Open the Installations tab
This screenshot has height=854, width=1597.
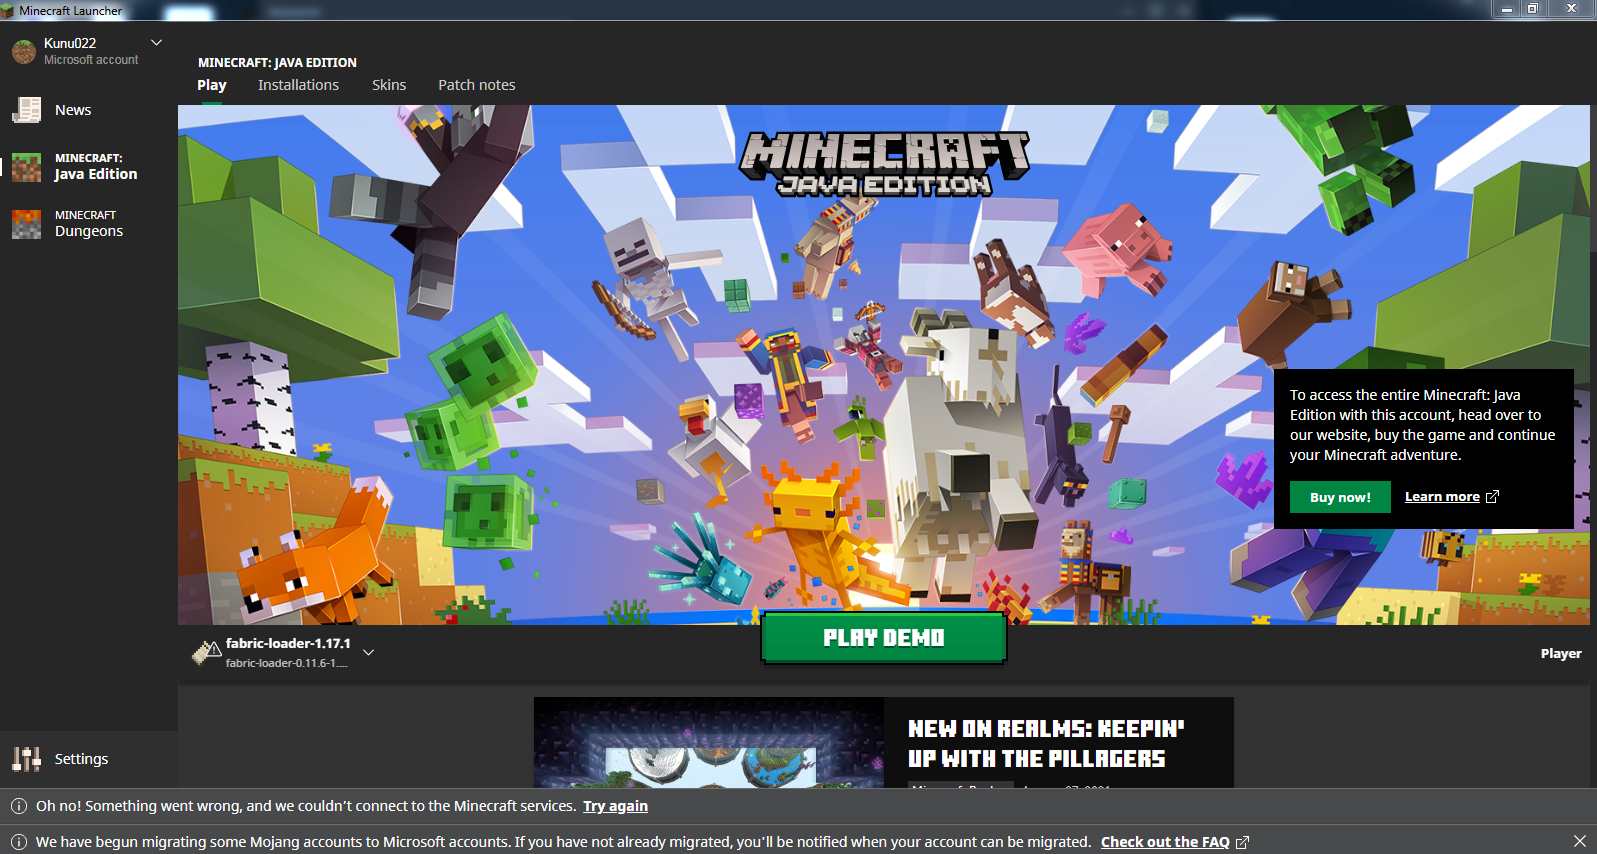pyautogui.click(x=298, y=85)
